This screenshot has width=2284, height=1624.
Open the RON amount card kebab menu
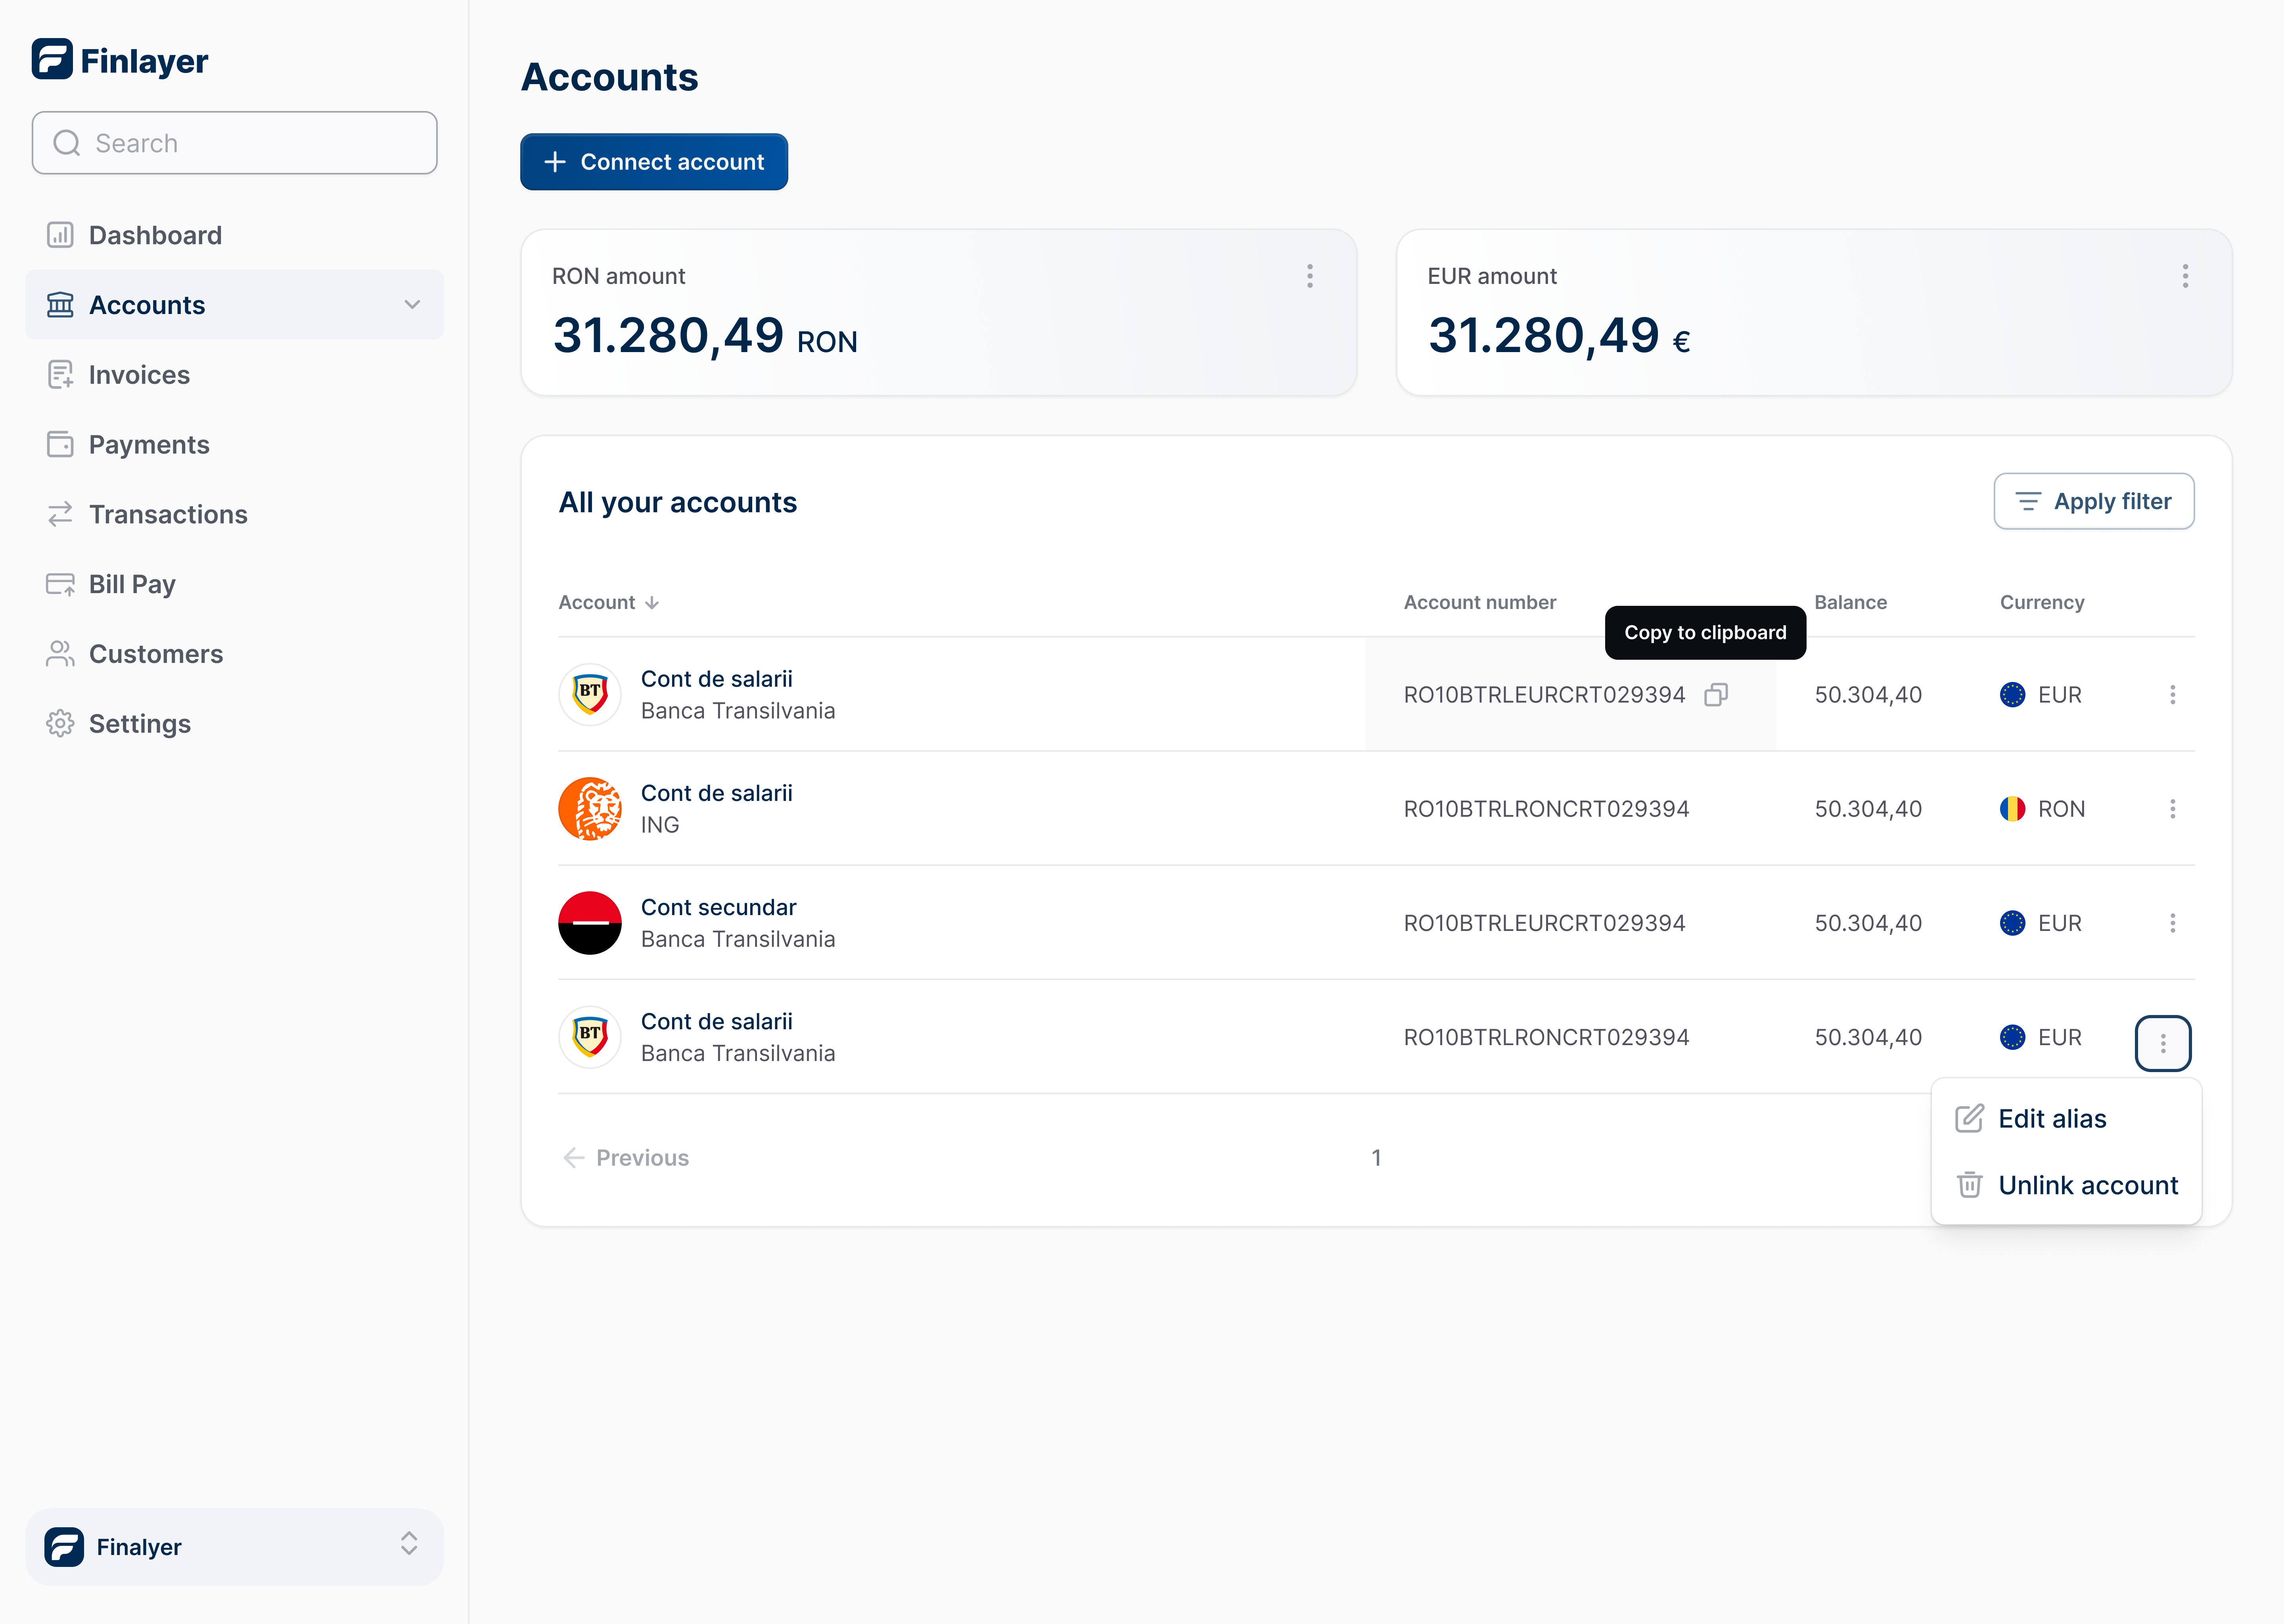(1310, 276)
